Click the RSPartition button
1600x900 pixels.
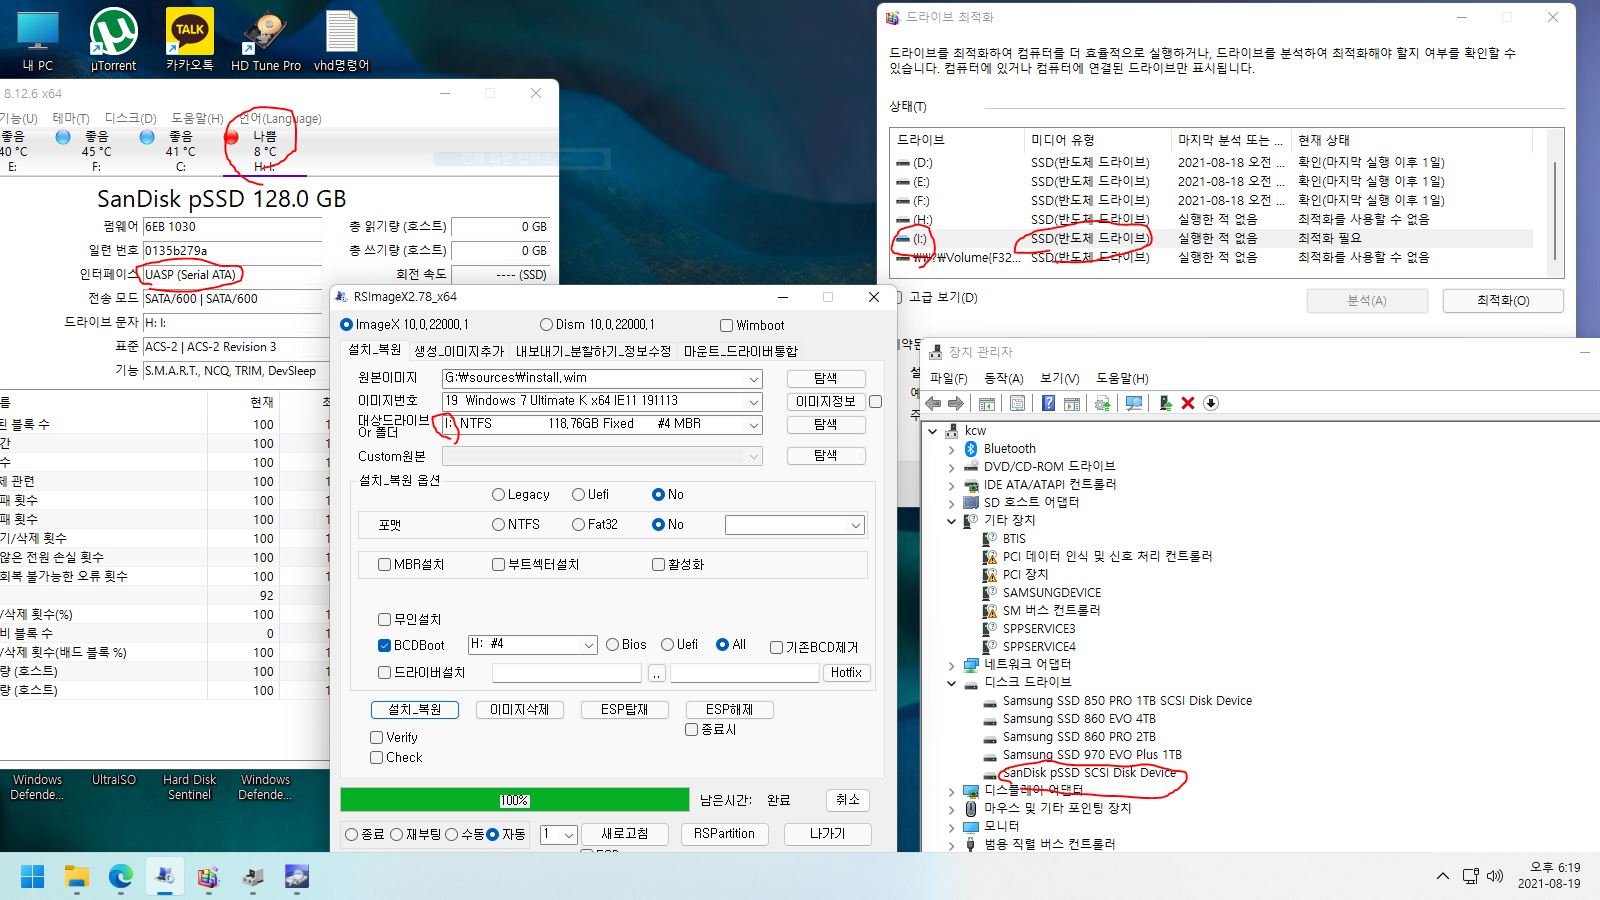(x=724, y=834)
